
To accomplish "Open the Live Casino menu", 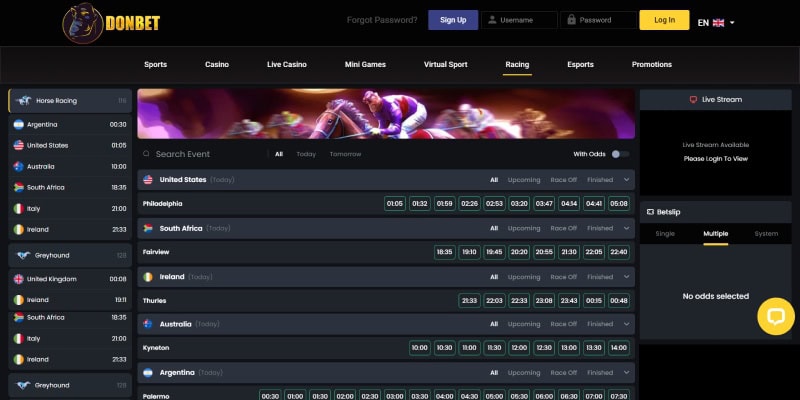I will point(286,64).
